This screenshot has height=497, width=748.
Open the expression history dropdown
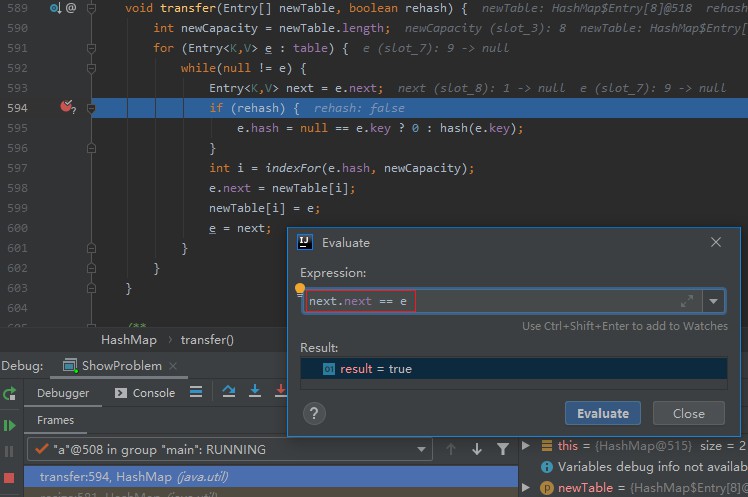click(x=714, y=301)
